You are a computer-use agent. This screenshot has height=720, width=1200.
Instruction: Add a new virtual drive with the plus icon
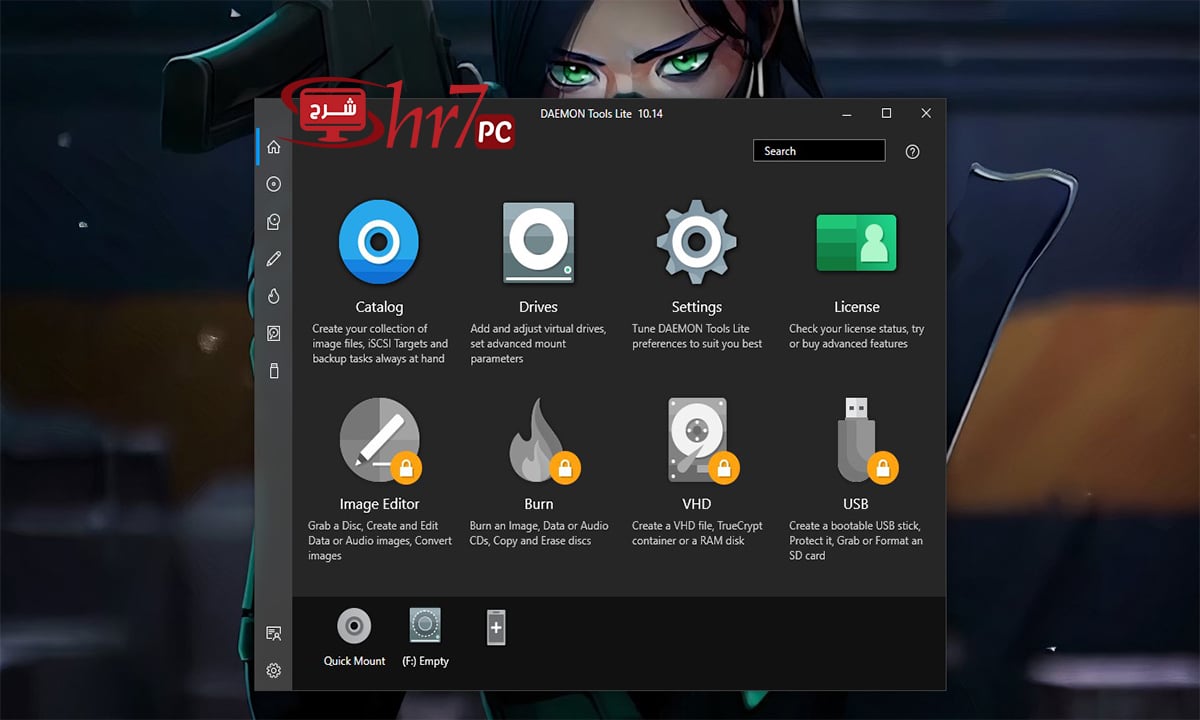coord(497,627)
